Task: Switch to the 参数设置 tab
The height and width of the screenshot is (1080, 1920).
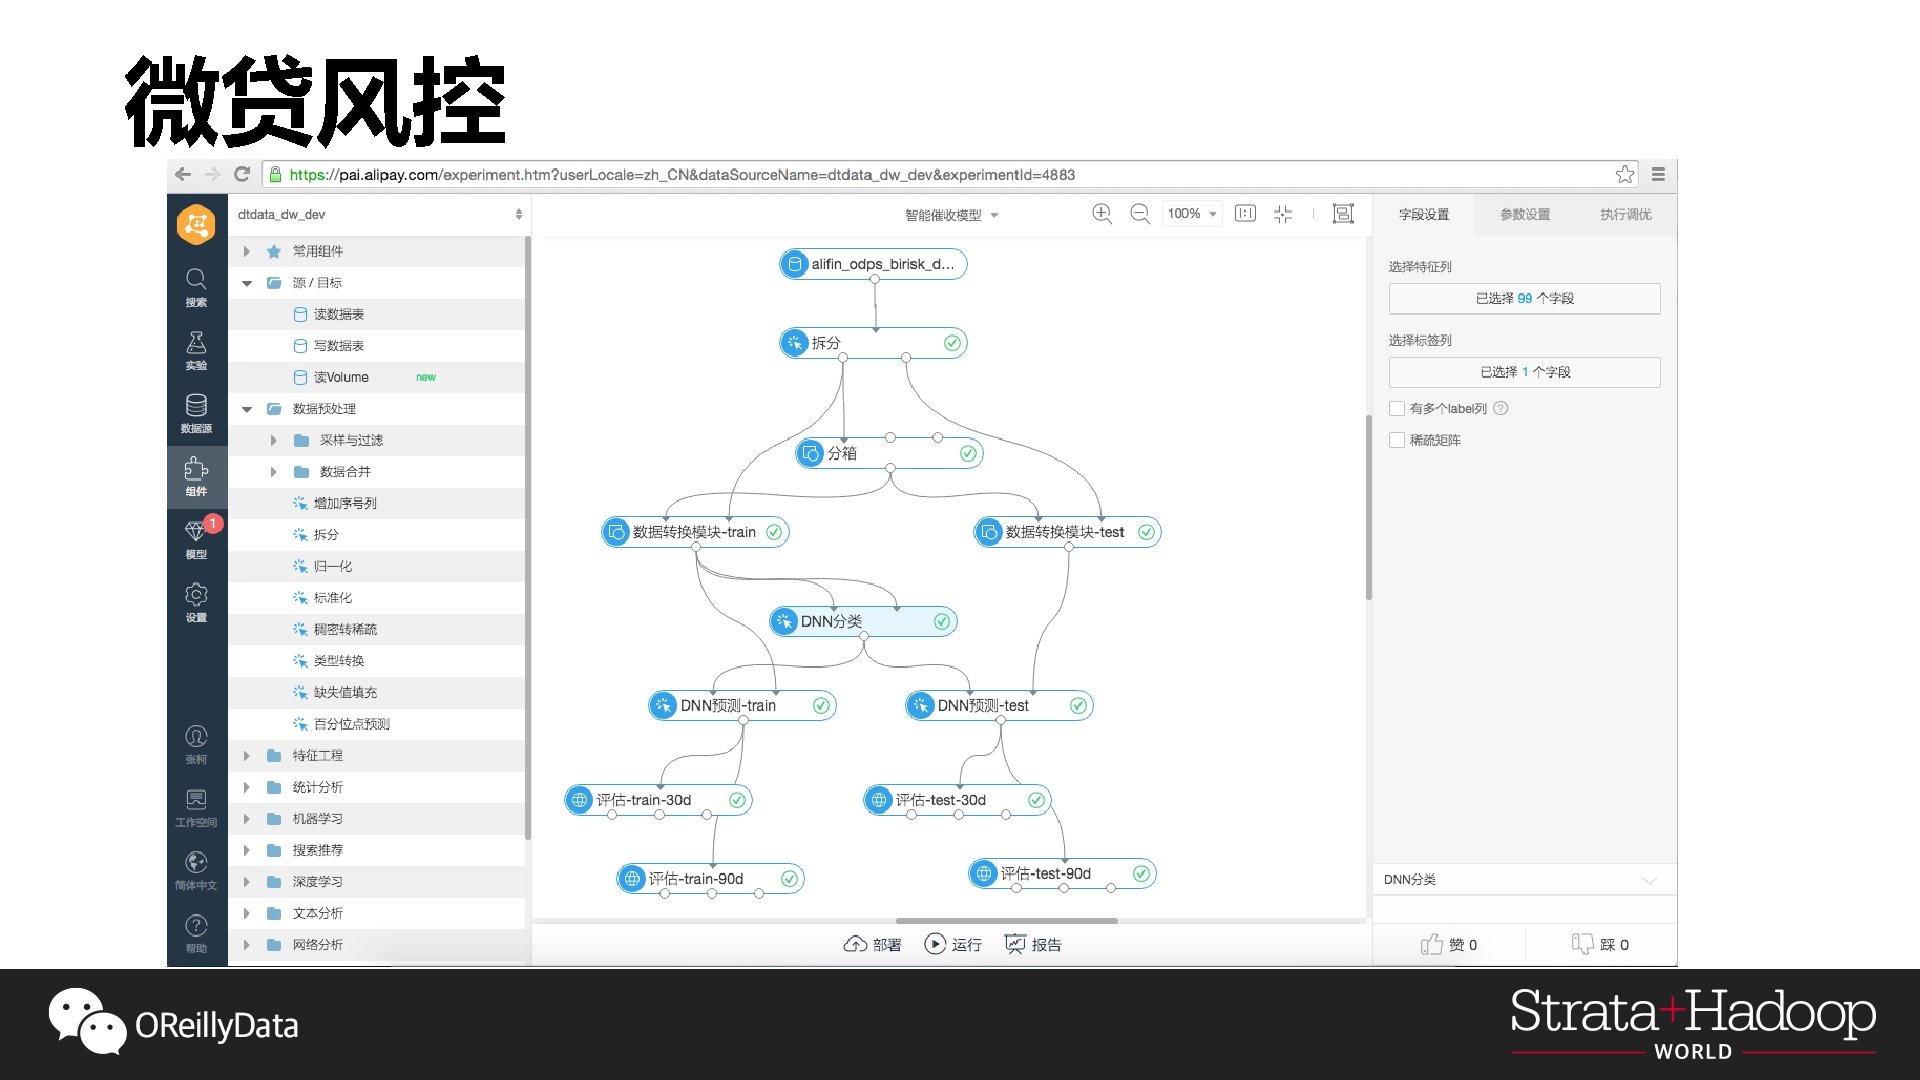Action: (1524, 214)
